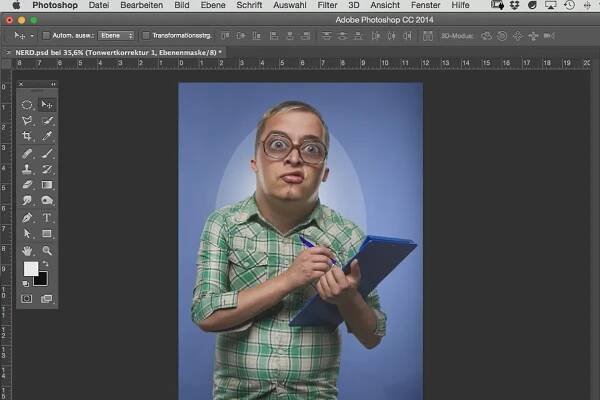Pick the Crop tool

[x=27, y=136]
